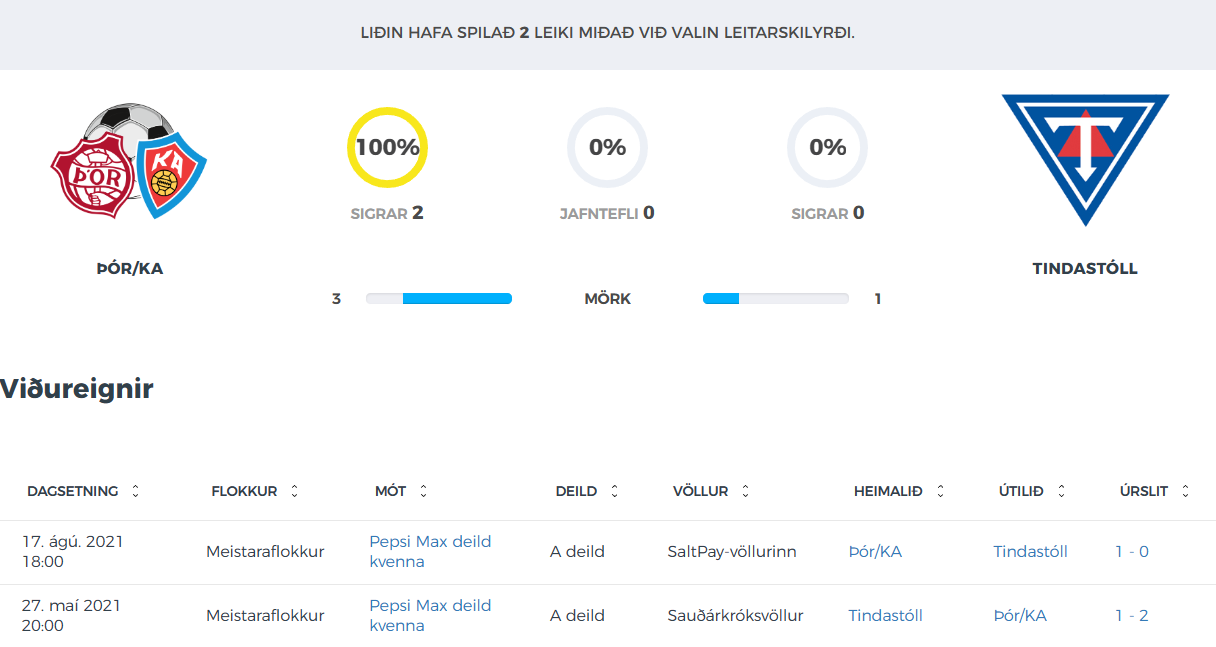Click the TINDASTÓLL name under crest
Viewport: 1216px width, 647px height.
[x=1085, y=268]
